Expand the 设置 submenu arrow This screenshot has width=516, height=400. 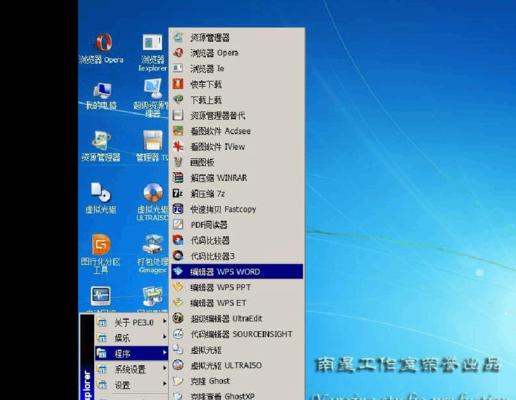(164, 384)
